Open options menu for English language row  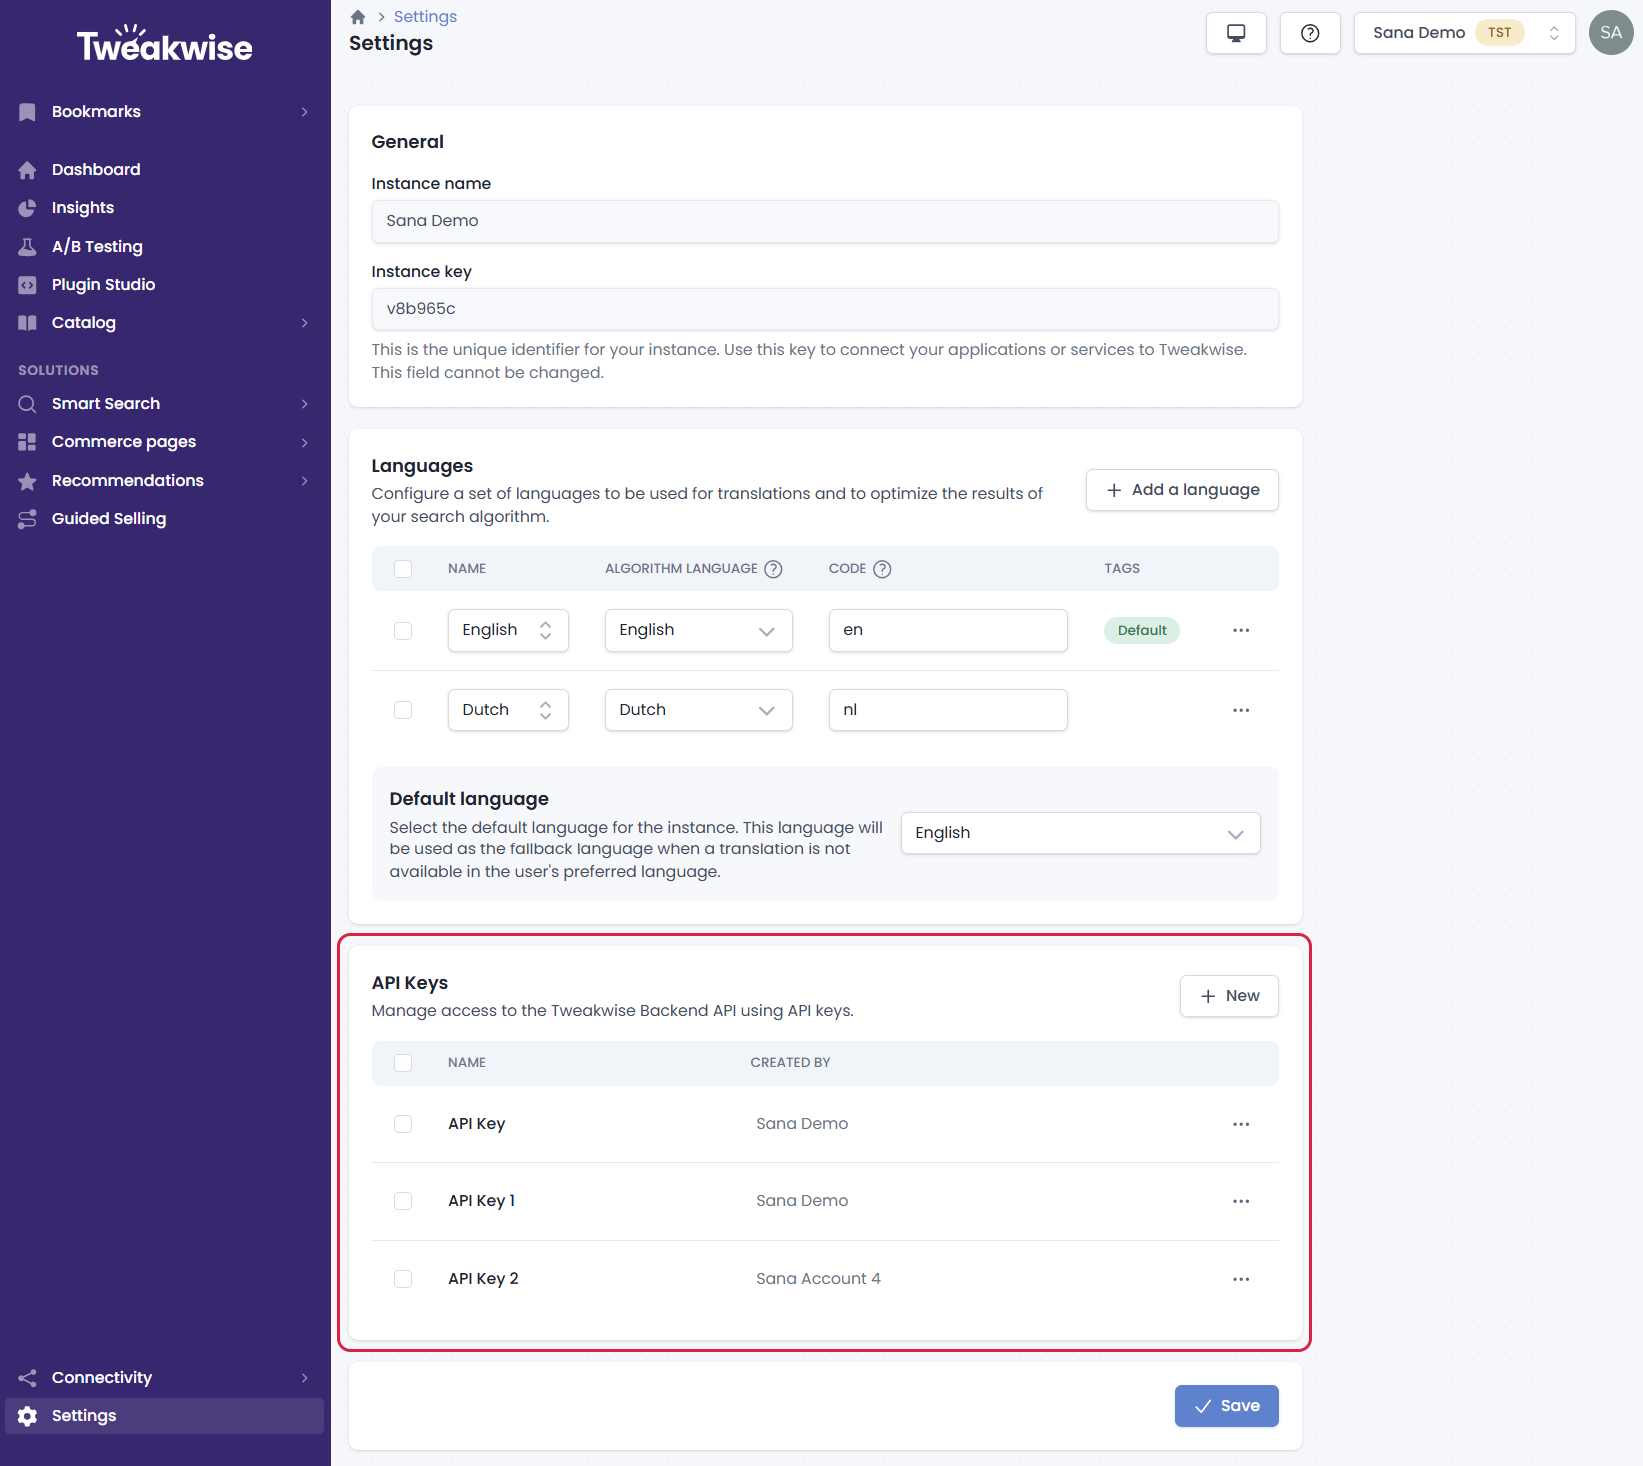(x=1241, y=630)
